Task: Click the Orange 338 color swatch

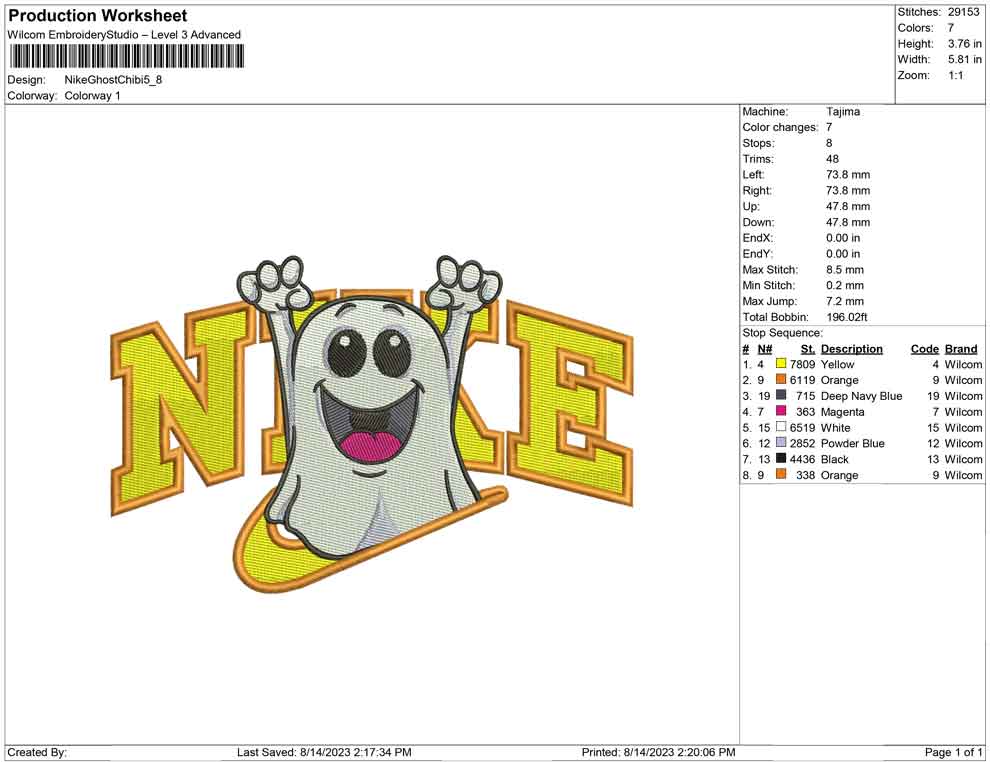Action: [781, 474]
